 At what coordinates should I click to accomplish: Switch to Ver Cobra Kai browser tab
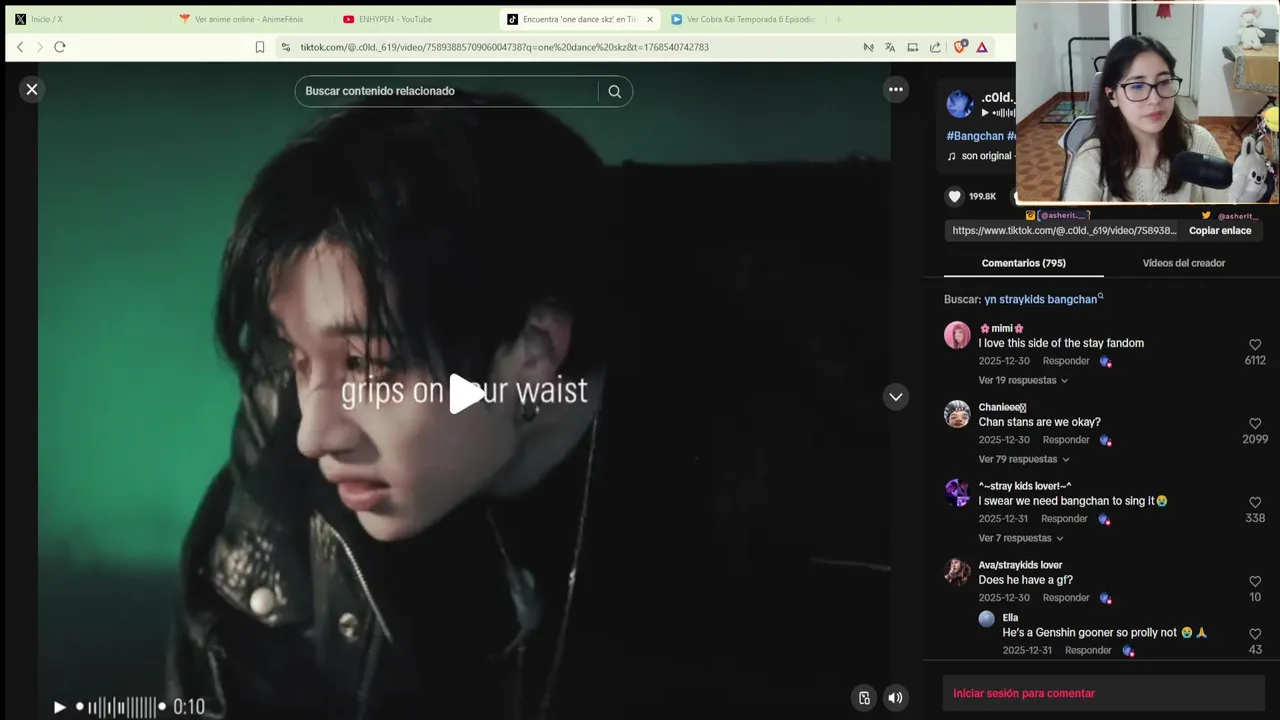pyautogui.click(x=745, y=19)
